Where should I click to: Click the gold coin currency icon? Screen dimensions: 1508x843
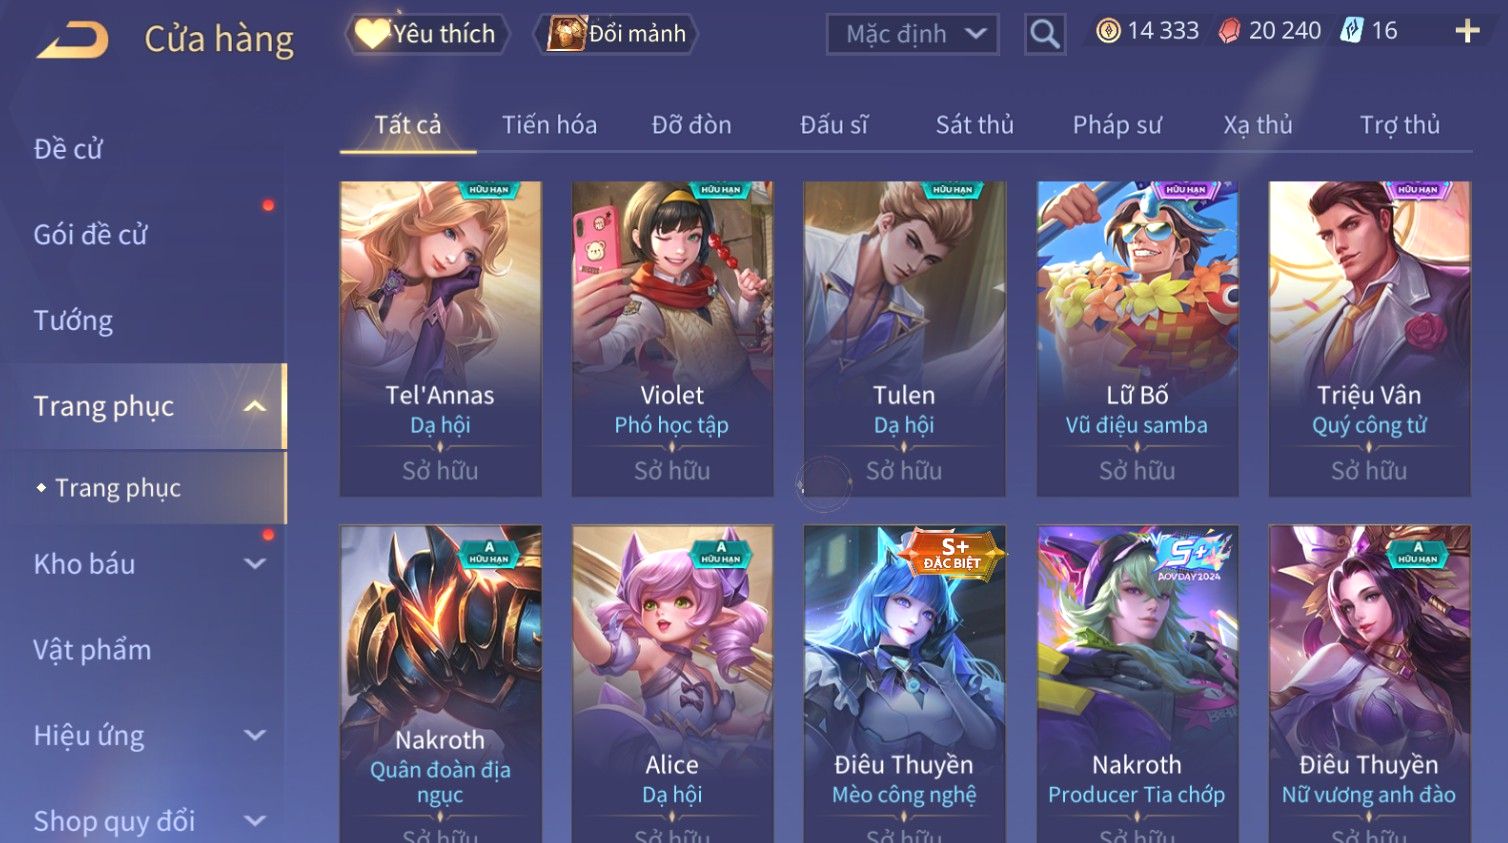(1108, 31)
